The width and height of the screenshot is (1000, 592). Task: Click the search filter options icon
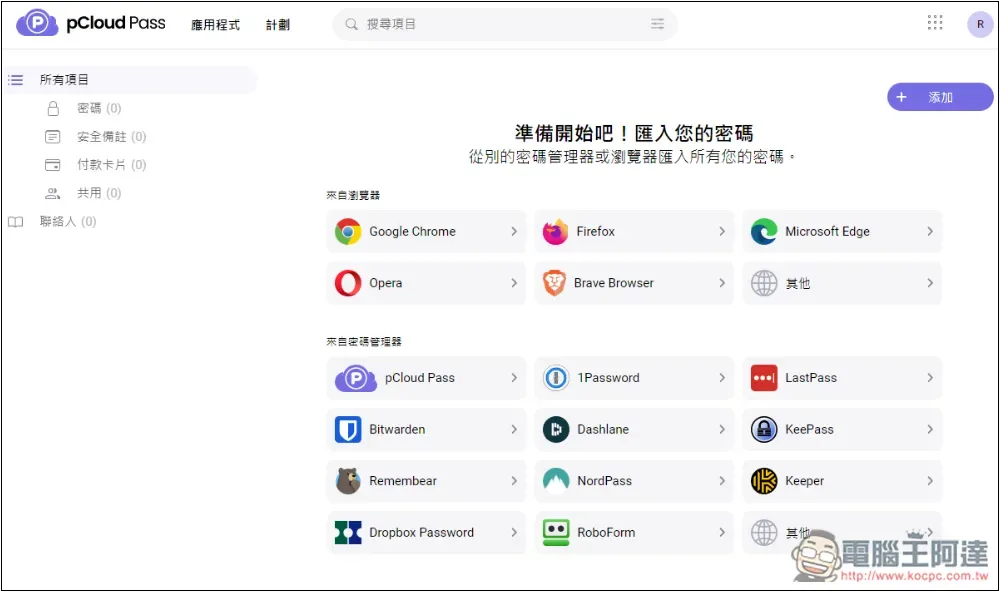click(x=657, y=24)
